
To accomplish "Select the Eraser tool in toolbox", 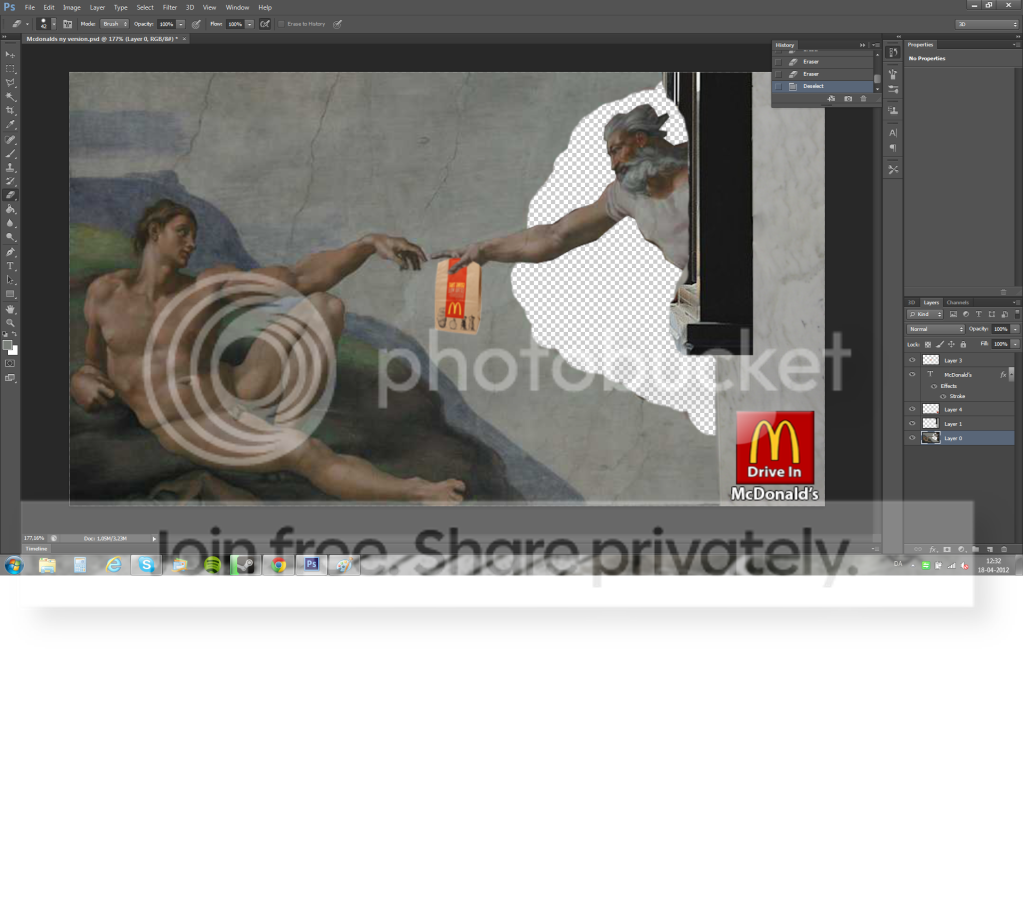I will point(10,195).
